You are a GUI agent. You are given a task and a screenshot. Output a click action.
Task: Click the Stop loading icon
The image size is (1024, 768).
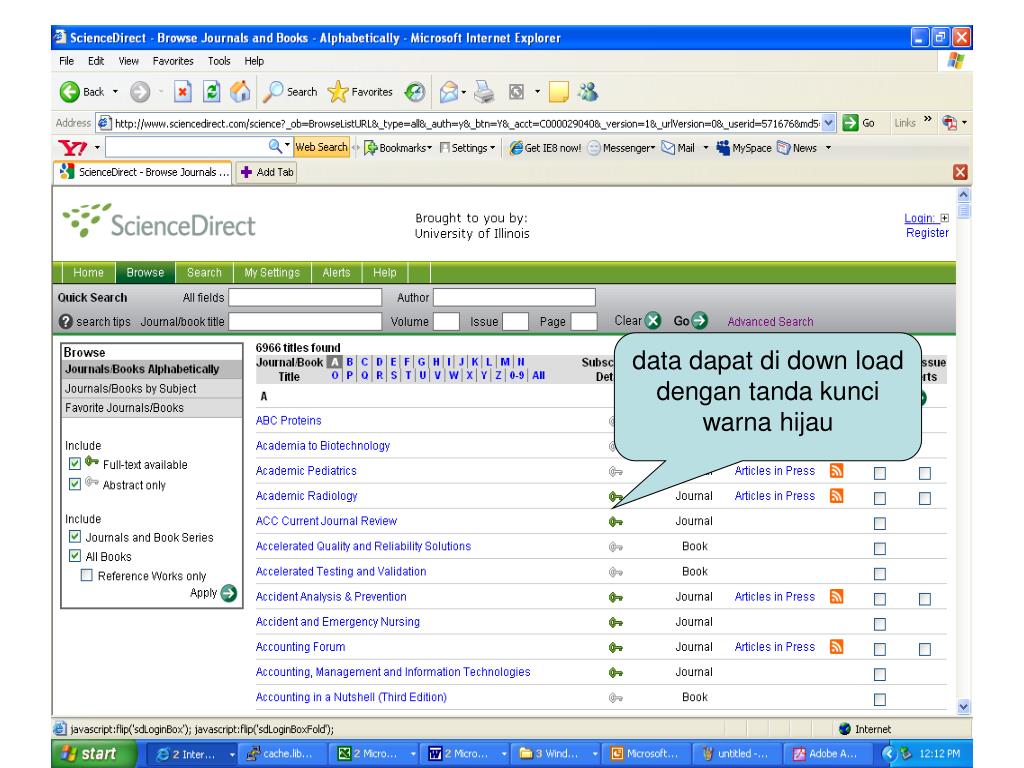click(x=183, y=92)
